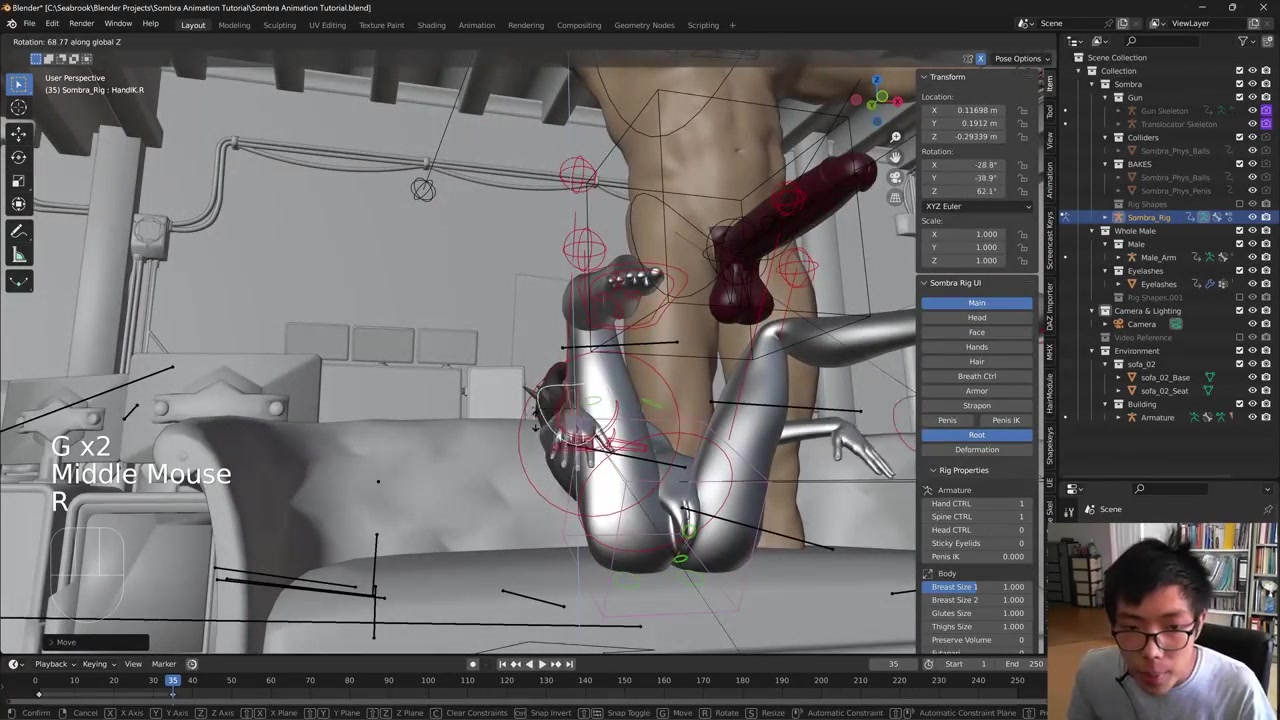Click the Deformation layer button

[x=976, y=450]
